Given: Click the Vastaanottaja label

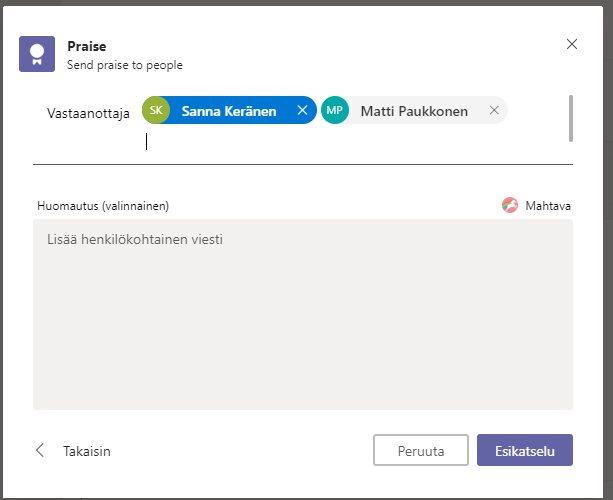Looking at the screenshot, I should point(88,113).
